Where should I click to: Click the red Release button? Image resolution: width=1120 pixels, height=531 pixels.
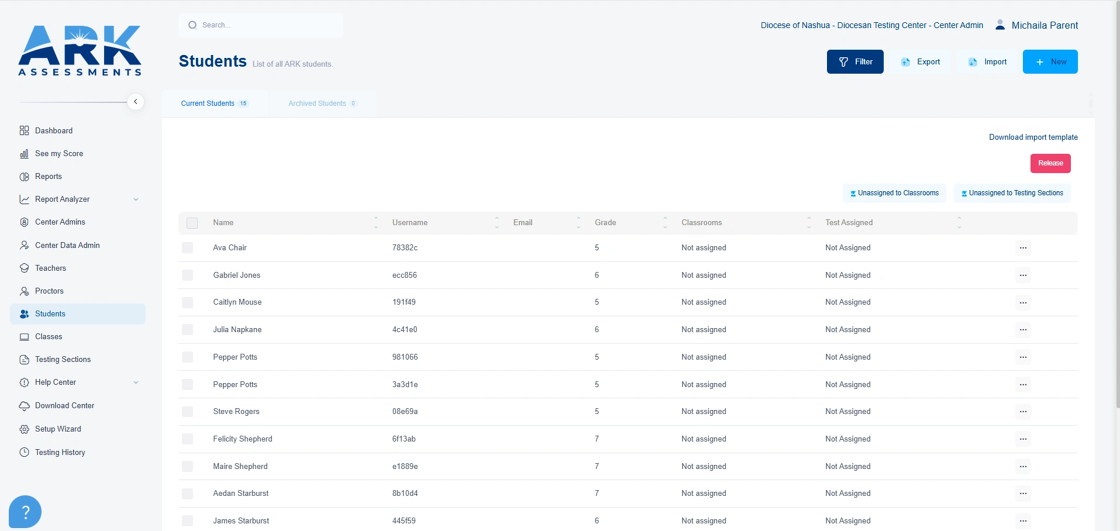tap(1050, 163)
